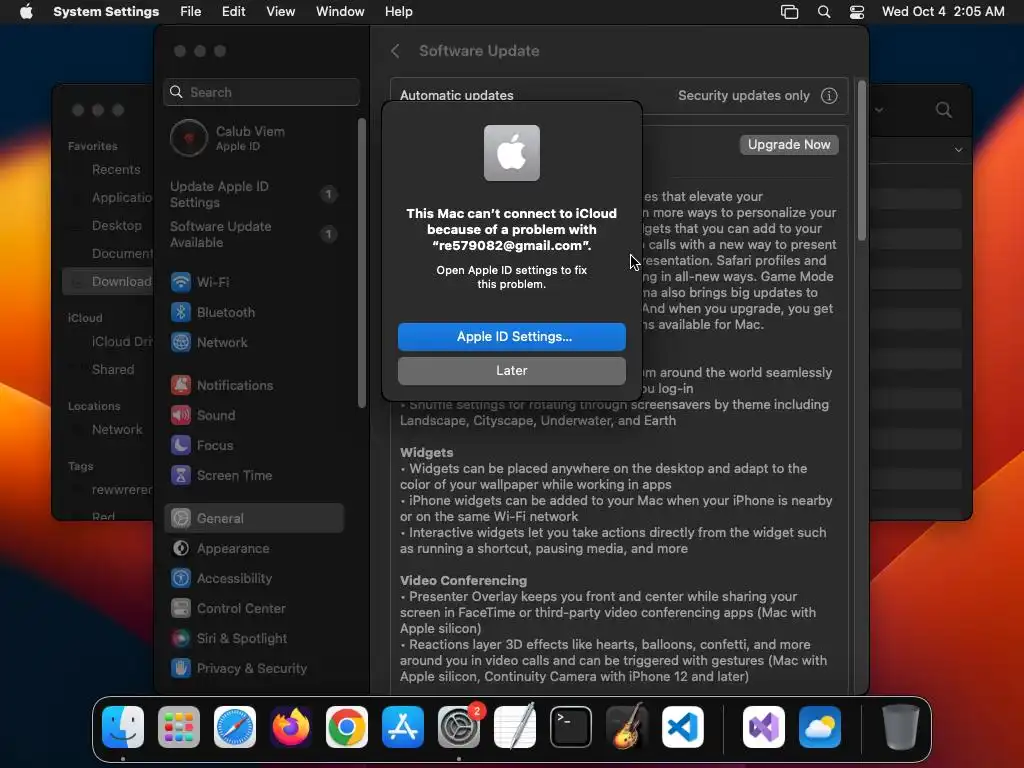Open Spotlight search in menu bar

tap(824, 12)
